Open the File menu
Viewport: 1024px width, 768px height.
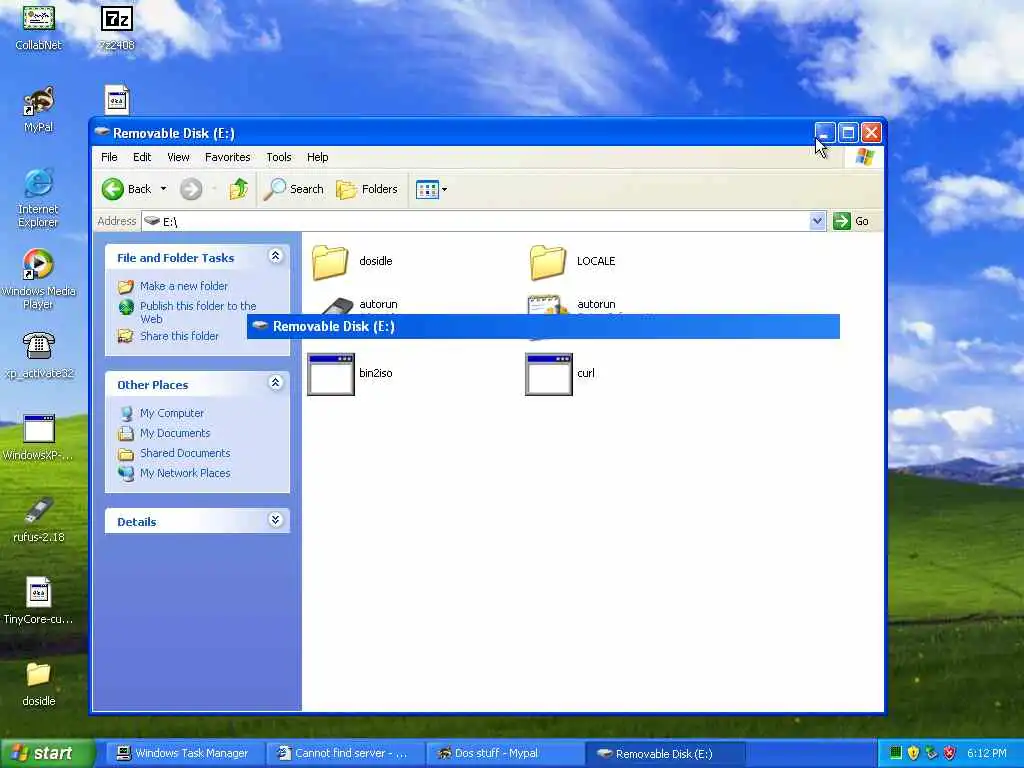pos(109,157)
